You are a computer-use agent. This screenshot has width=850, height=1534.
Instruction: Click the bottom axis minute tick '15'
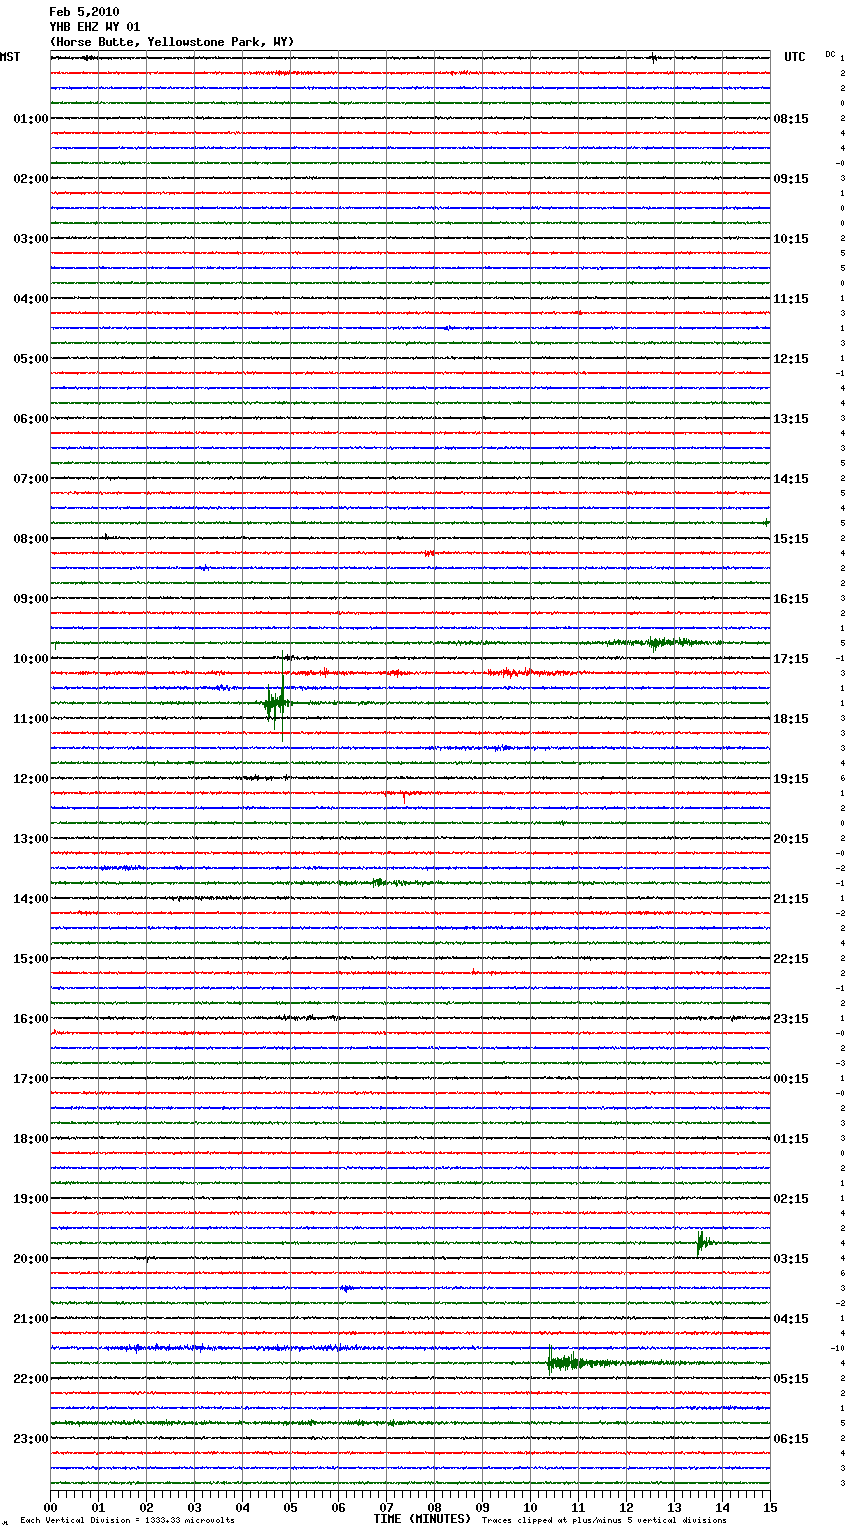tap(770, 1507)
